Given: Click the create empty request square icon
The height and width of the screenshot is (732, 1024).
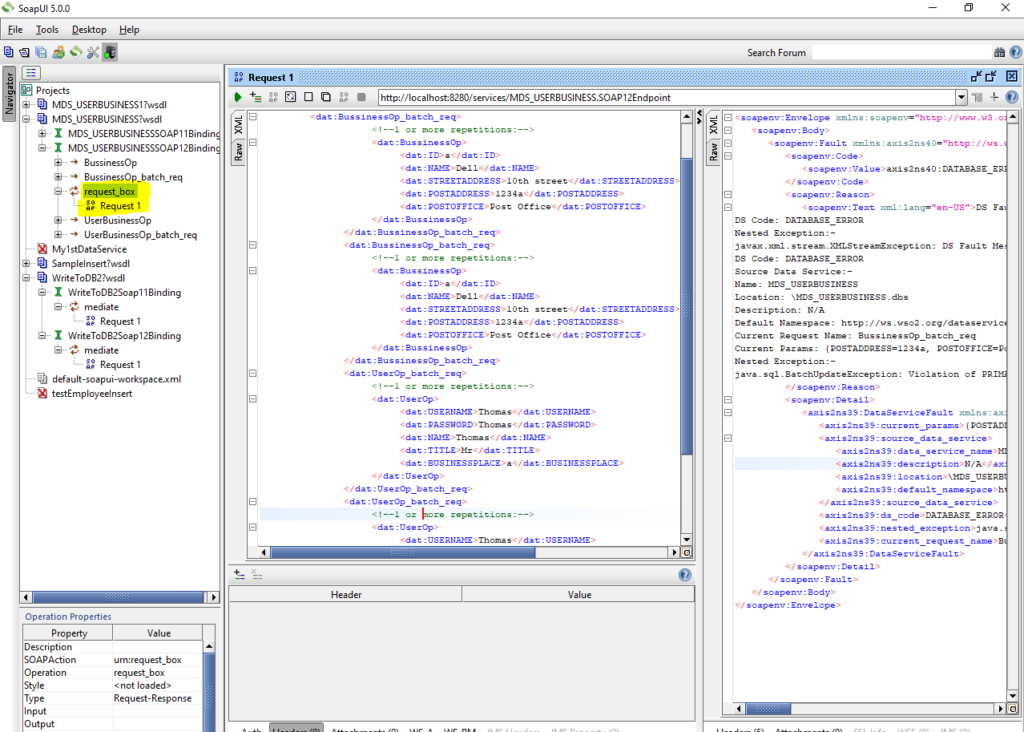Looking at the screenshot, I should coord(308,97).
